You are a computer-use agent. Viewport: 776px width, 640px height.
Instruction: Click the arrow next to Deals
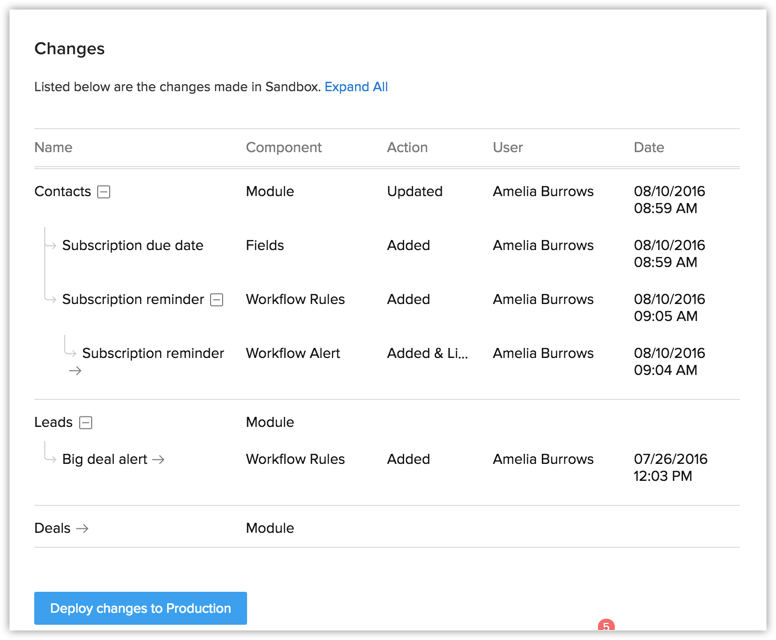(83, 529)
